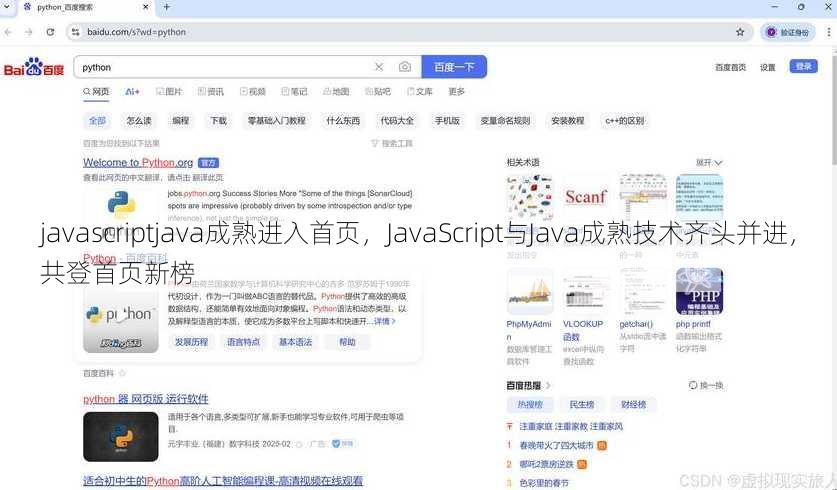Clear the search box with the X icon
Viewport: 837px width, 490px height.
[x=379, y=67]
